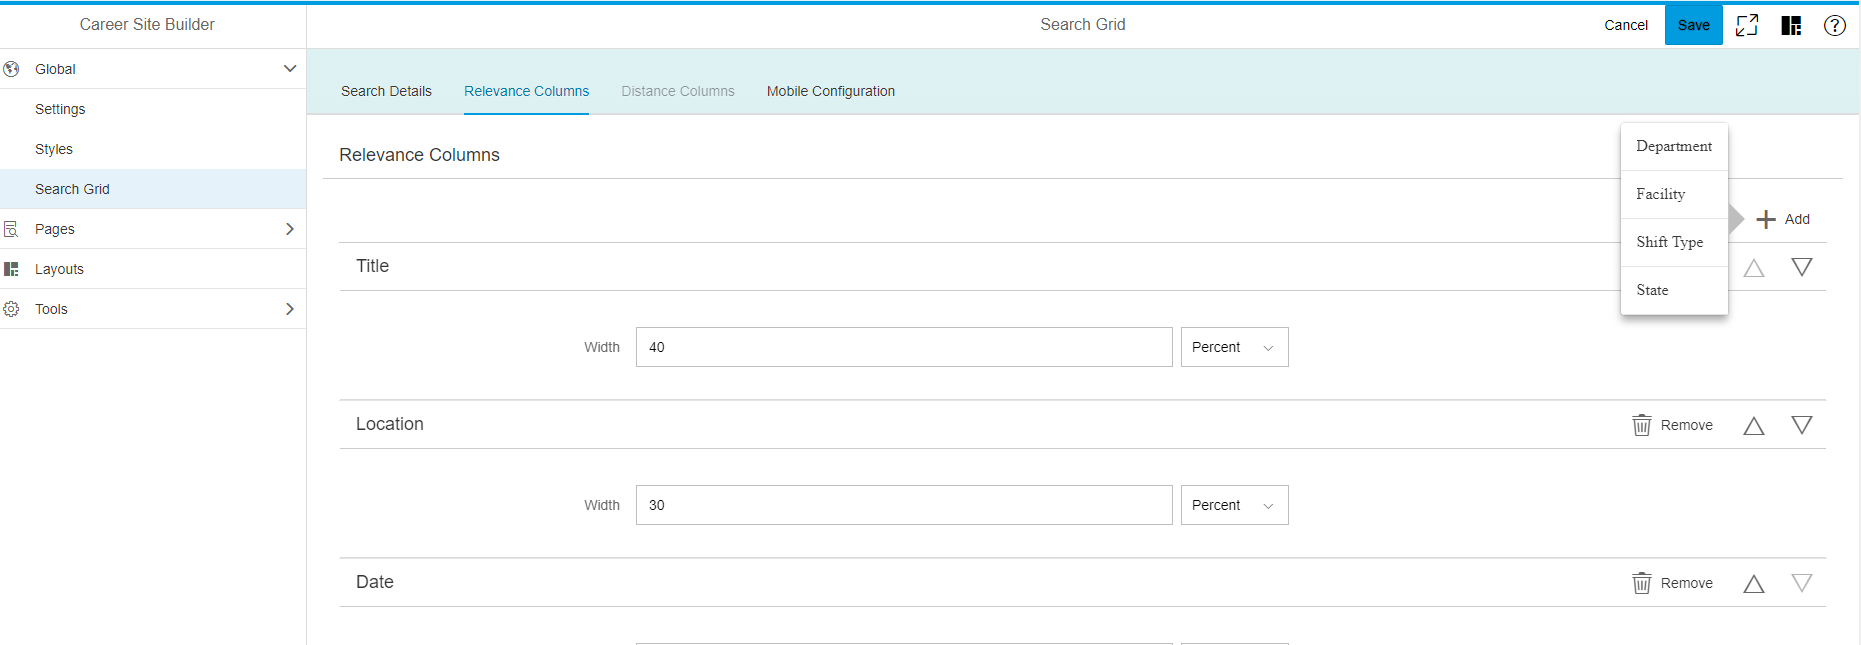Viewport: 1861px width, 645px height.
Task: Click the Title row move up arrow
Action: click(x=1754, y=267)
